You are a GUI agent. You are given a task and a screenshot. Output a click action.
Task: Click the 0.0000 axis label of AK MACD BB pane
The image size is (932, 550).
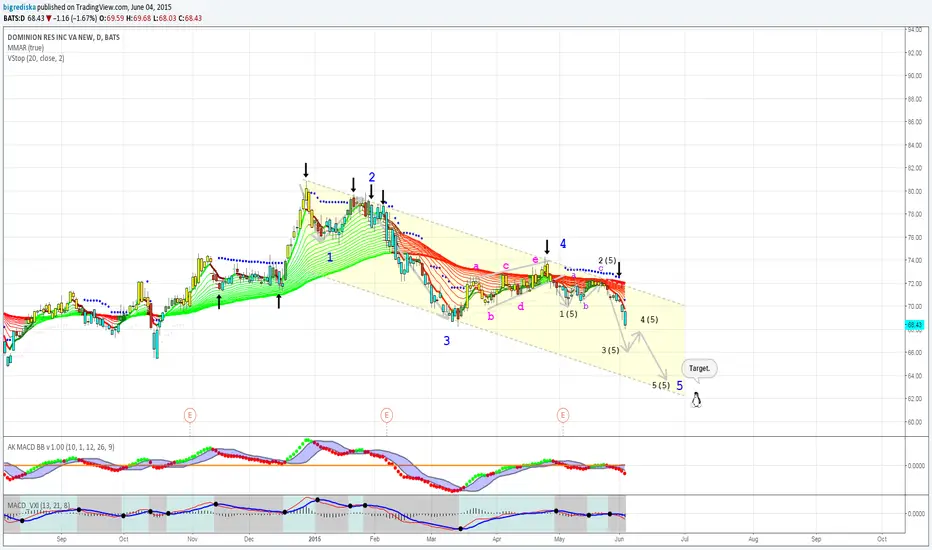[915, 466]
